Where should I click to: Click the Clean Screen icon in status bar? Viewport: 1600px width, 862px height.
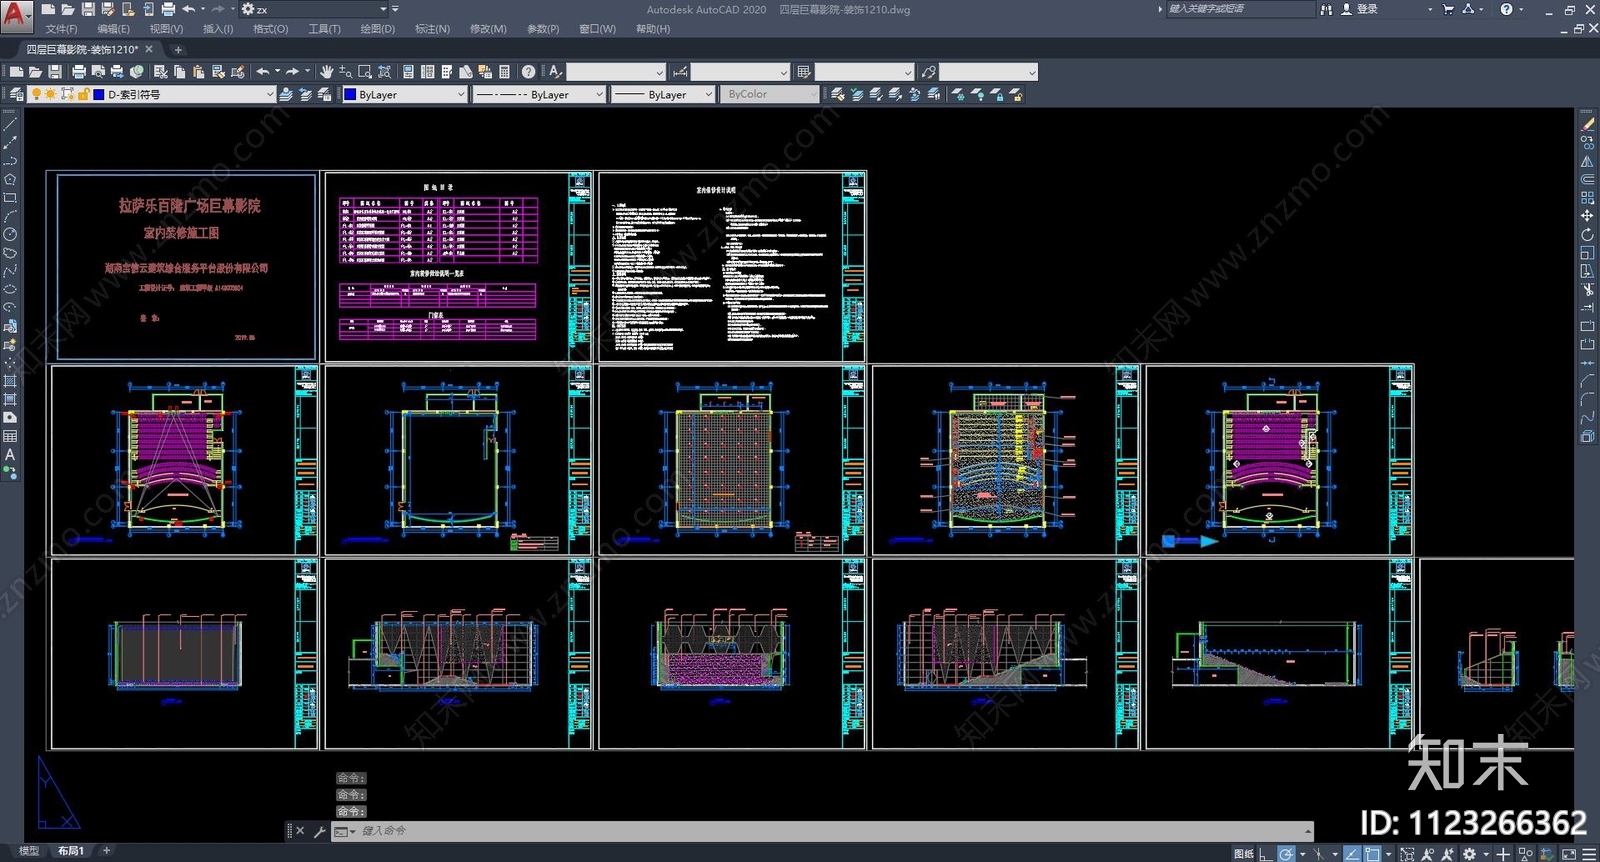(x=1569, y=854)
